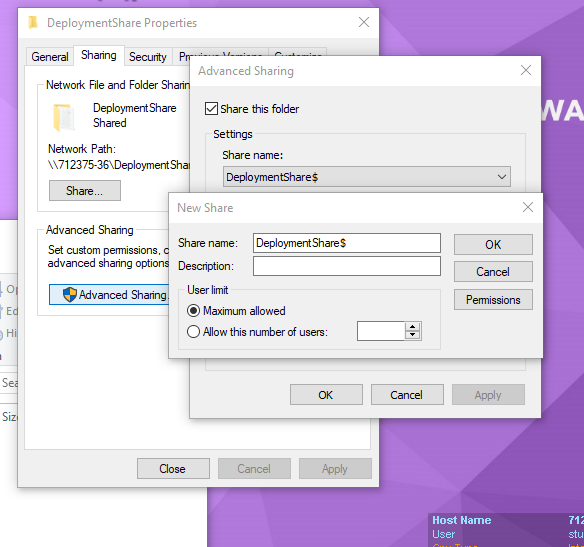The height and width of the screenshot is (547, 584).
Task: Switch to the General tab
Action: [50, 57]
